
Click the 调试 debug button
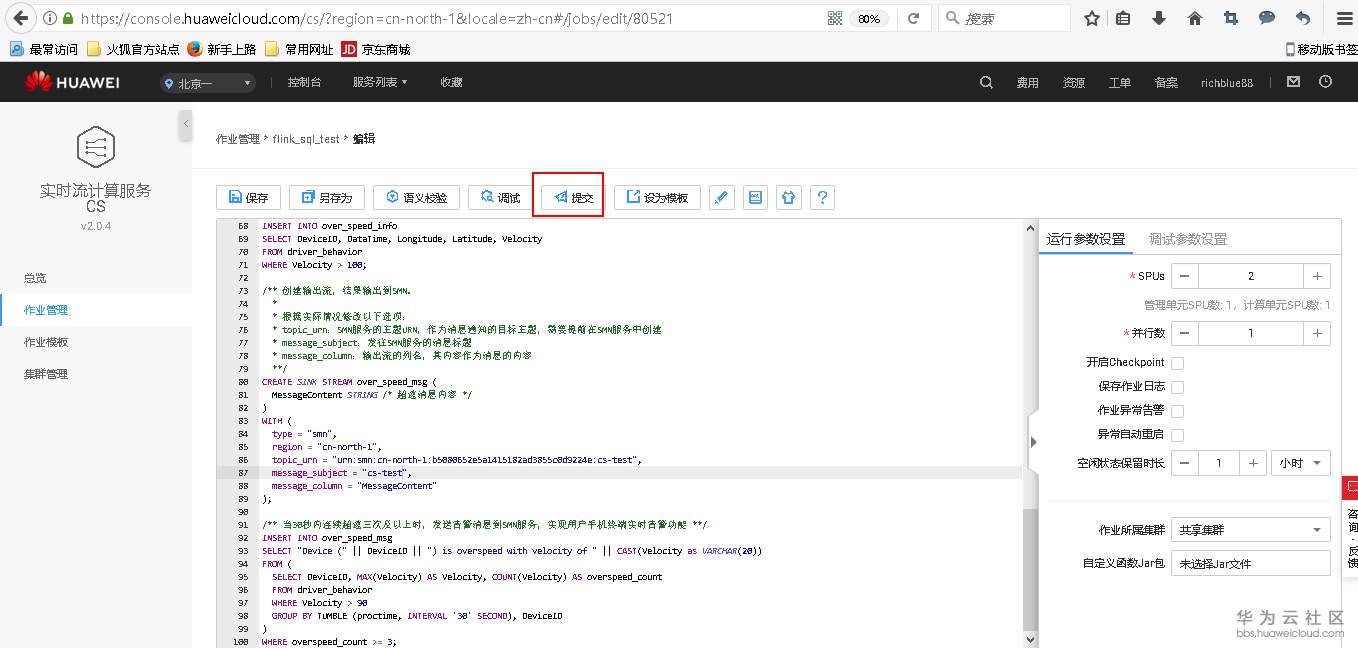click(x=500, y=197)
